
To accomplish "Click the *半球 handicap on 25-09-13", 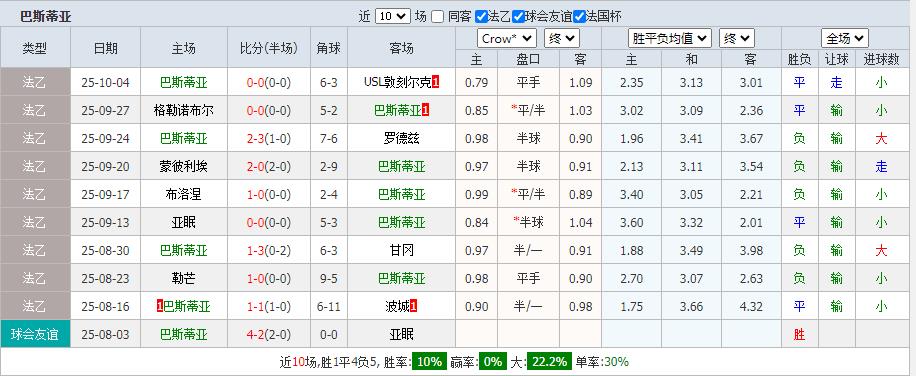I will 528,222.
